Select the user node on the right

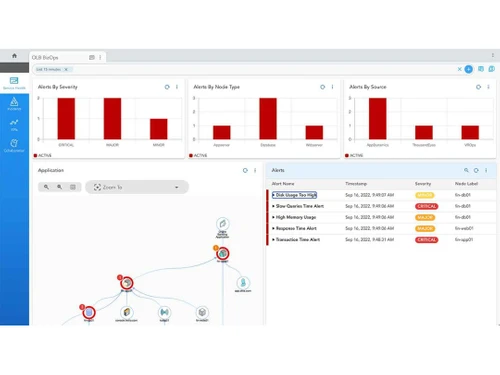243,283
